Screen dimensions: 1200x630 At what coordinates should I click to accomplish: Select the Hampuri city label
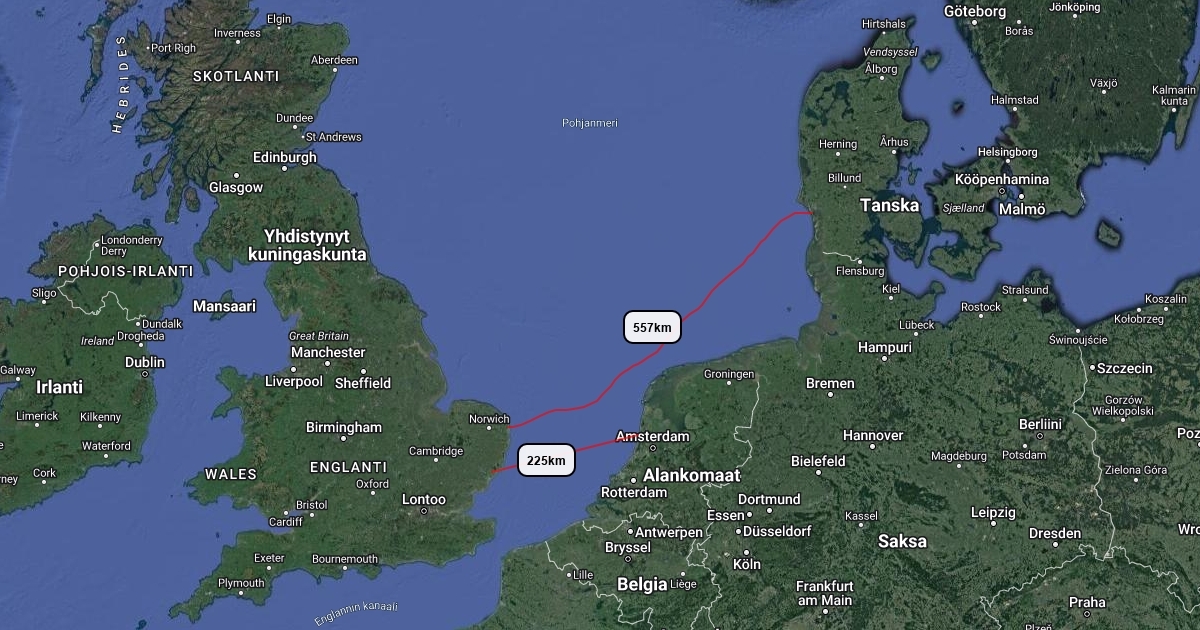(x=885, y=348)
